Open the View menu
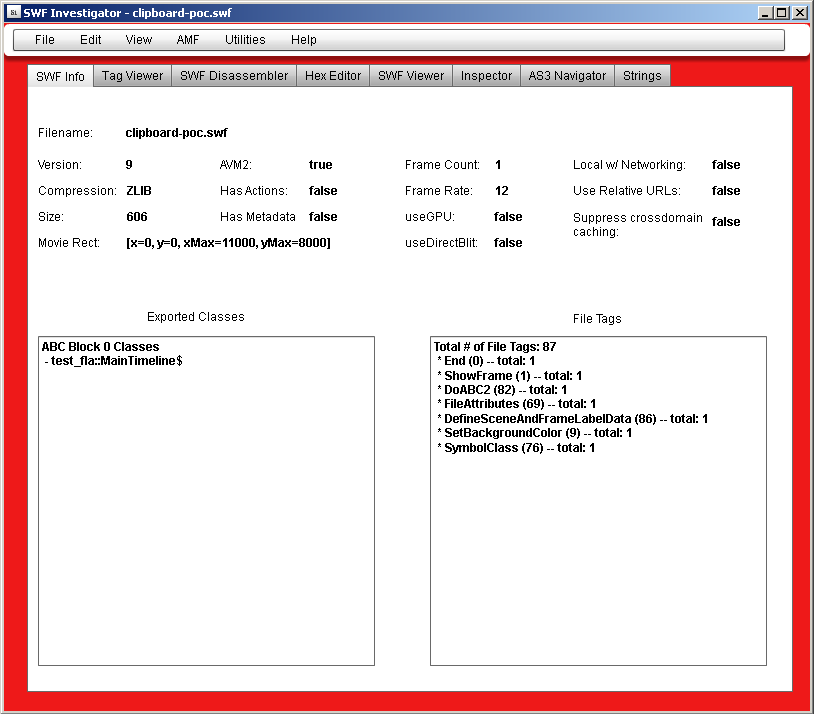814x714 pixels. pyautogui.click(x=139, y=40)
